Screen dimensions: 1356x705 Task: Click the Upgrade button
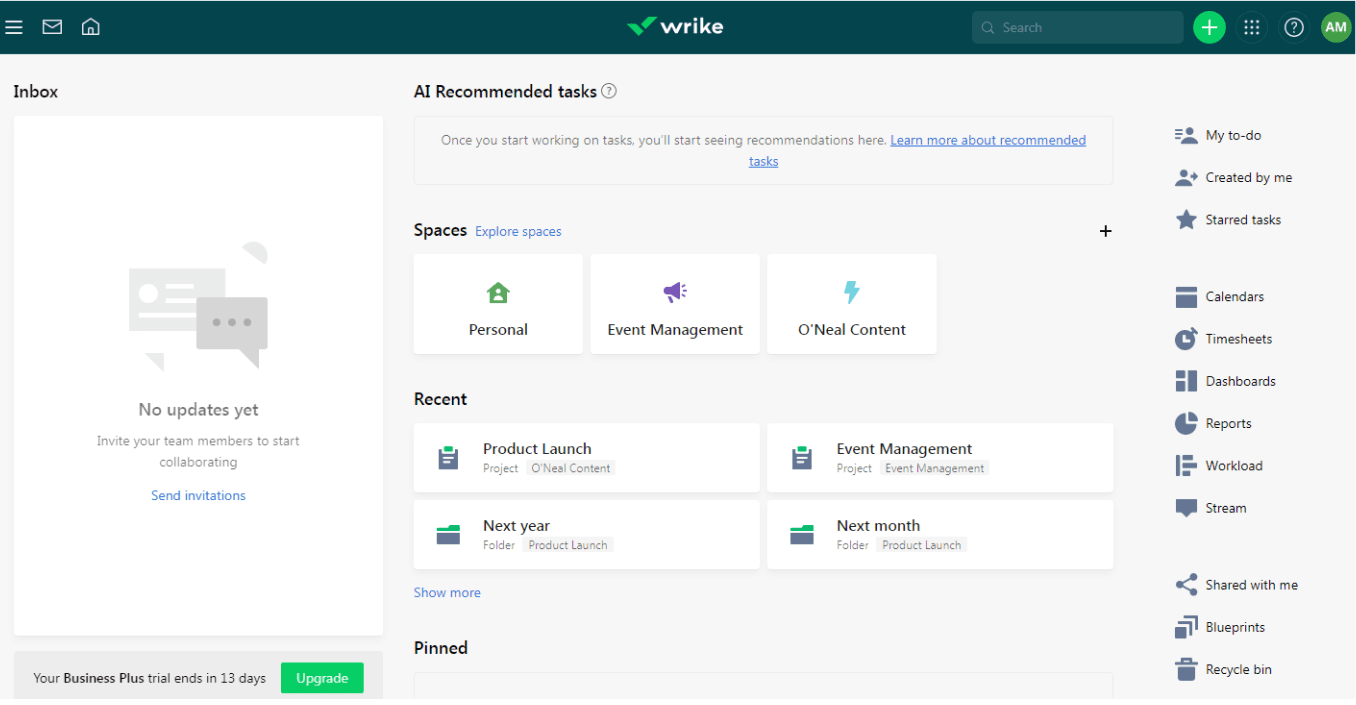pos(322,678)
